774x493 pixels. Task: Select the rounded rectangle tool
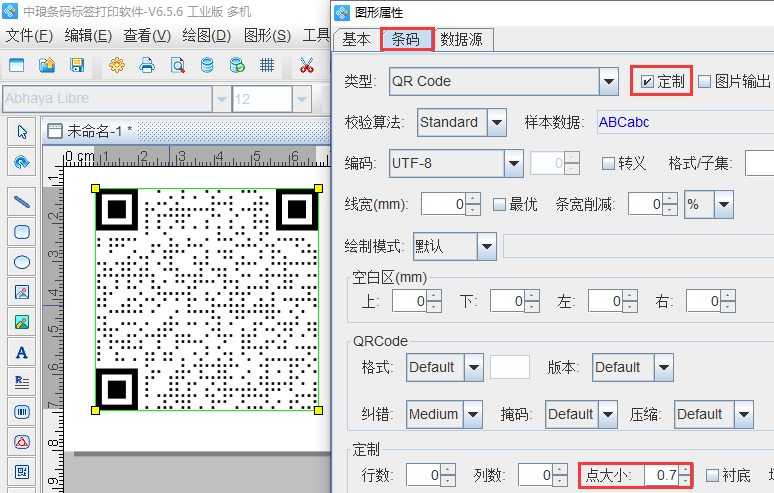click(22, 232)
